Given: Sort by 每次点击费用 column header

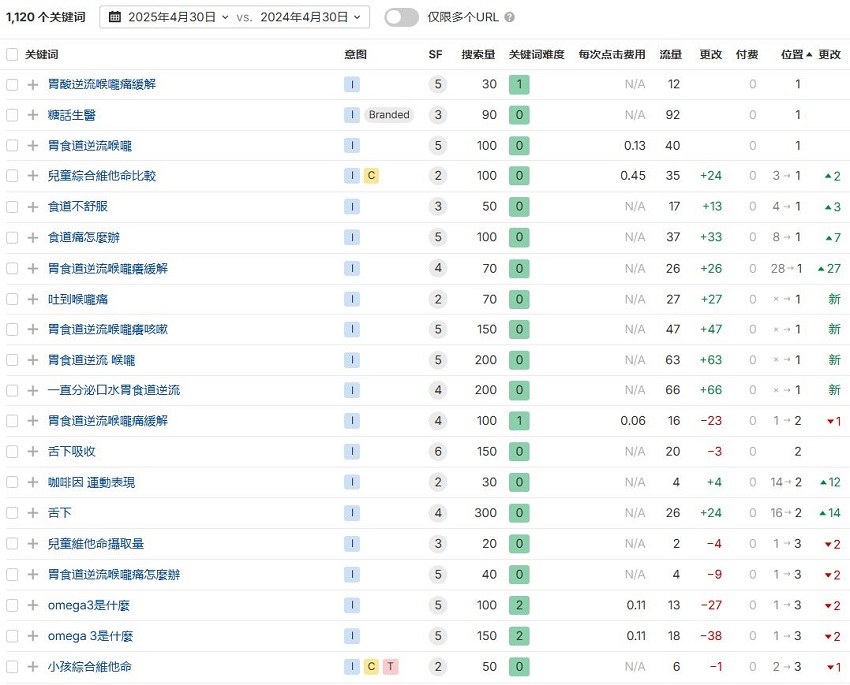Looking at the screenshot, I should point(611,54).
